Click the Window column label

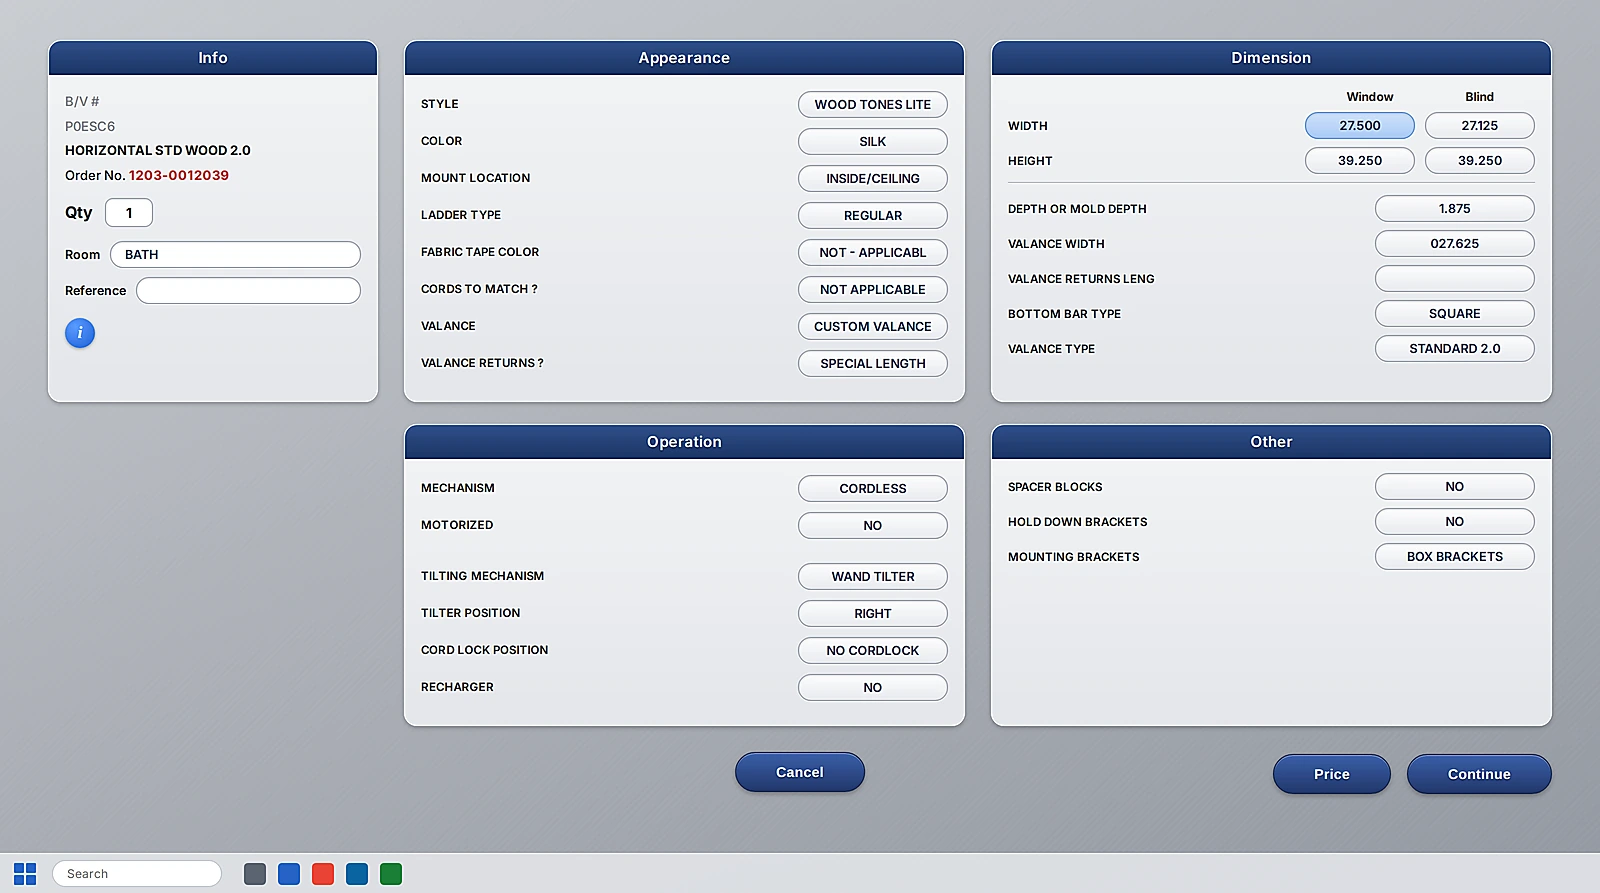tap(1370, 97)
